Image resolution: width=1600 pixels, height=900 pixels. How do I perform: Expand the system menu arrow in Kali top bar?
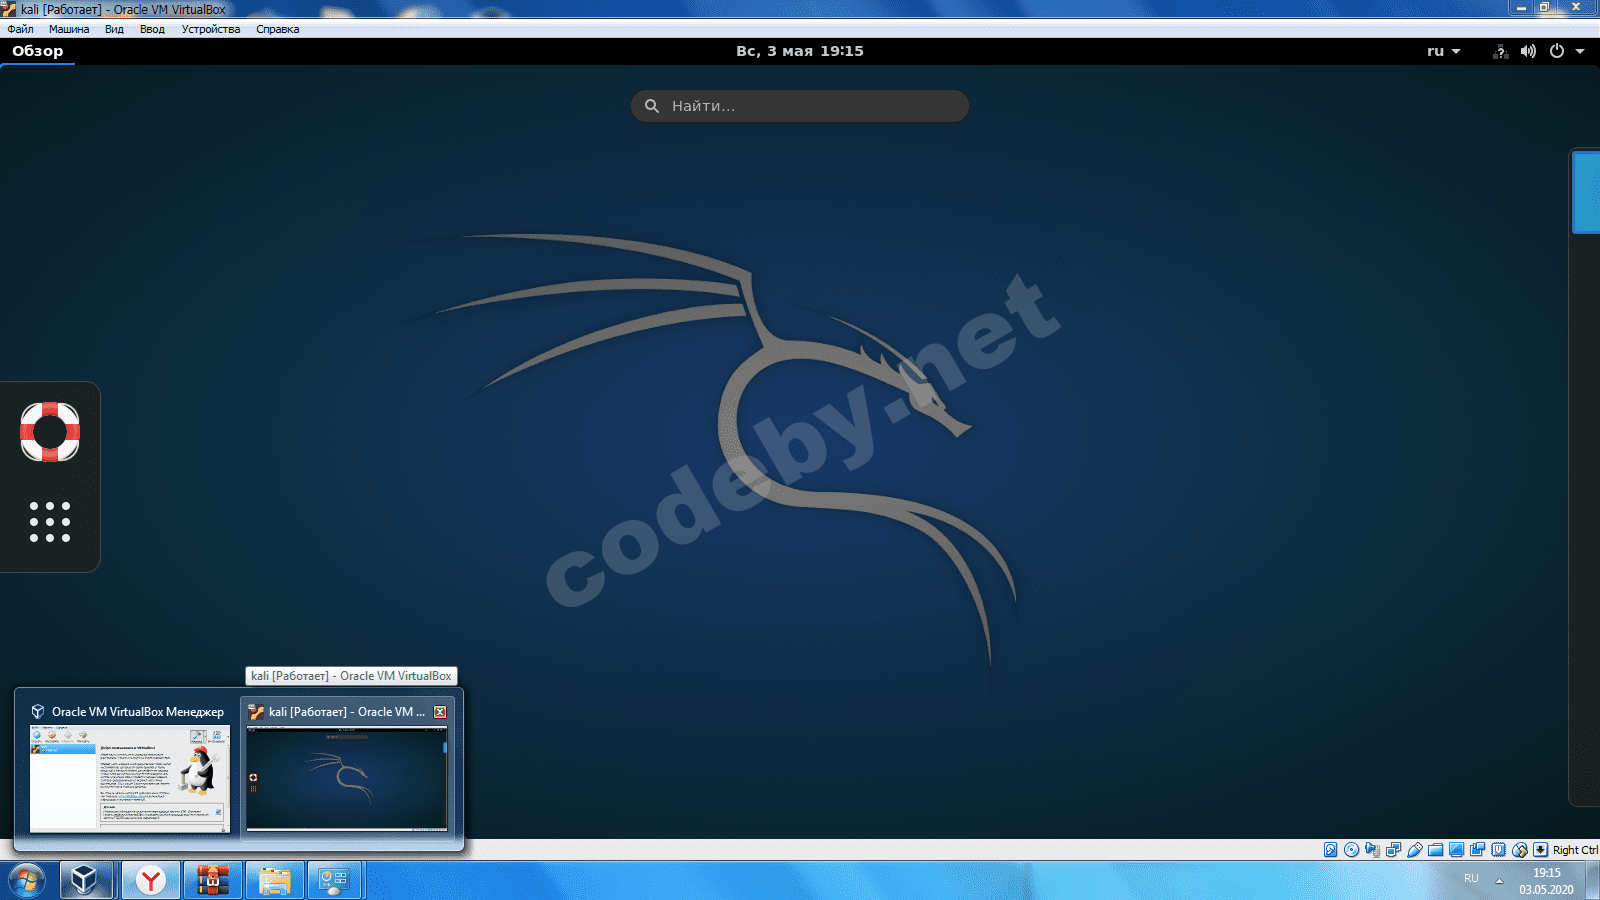[x=1580, y=51]
